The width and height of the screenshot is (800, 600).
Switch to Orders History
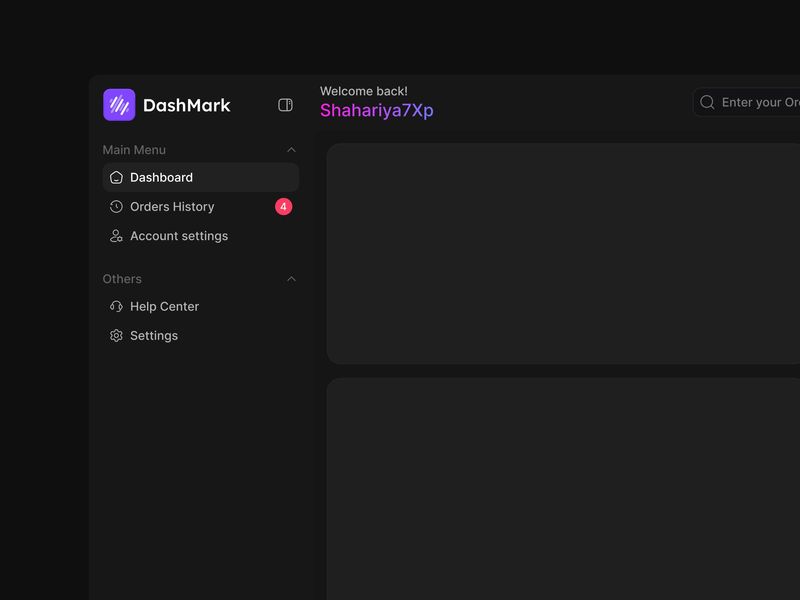[172, 206]
